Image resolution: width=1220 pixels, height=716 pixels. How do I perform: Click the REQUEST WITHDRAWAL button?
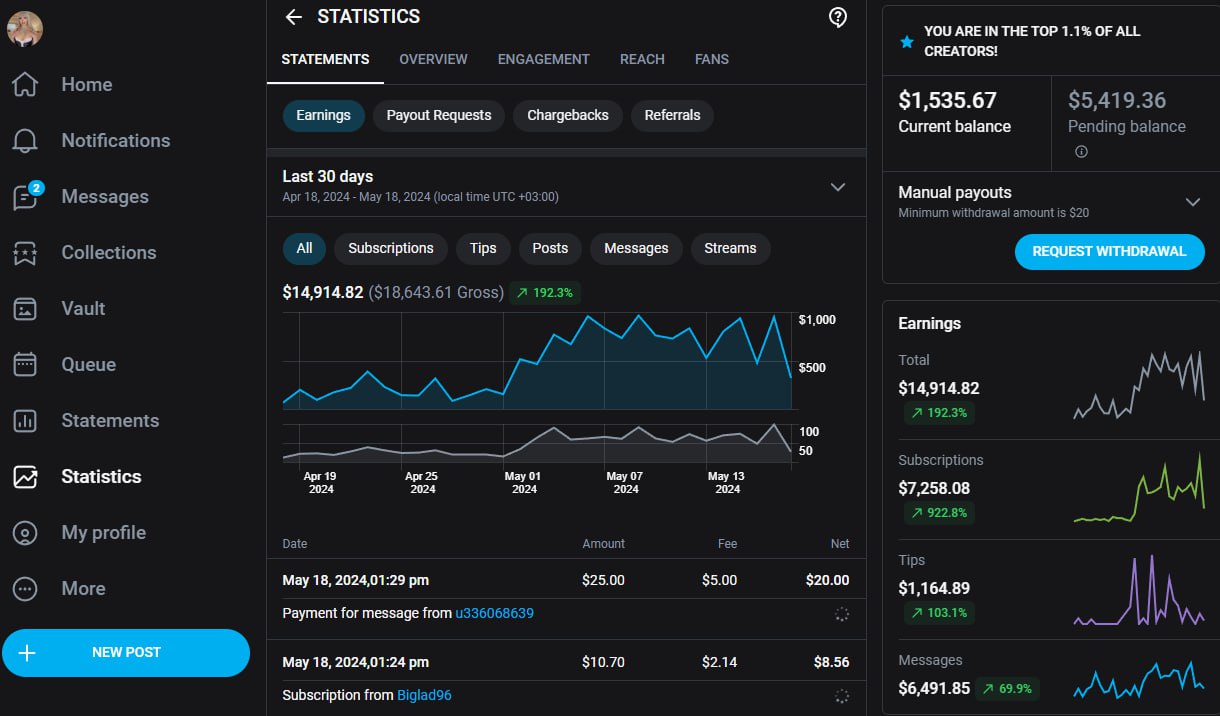(1109, 252)
